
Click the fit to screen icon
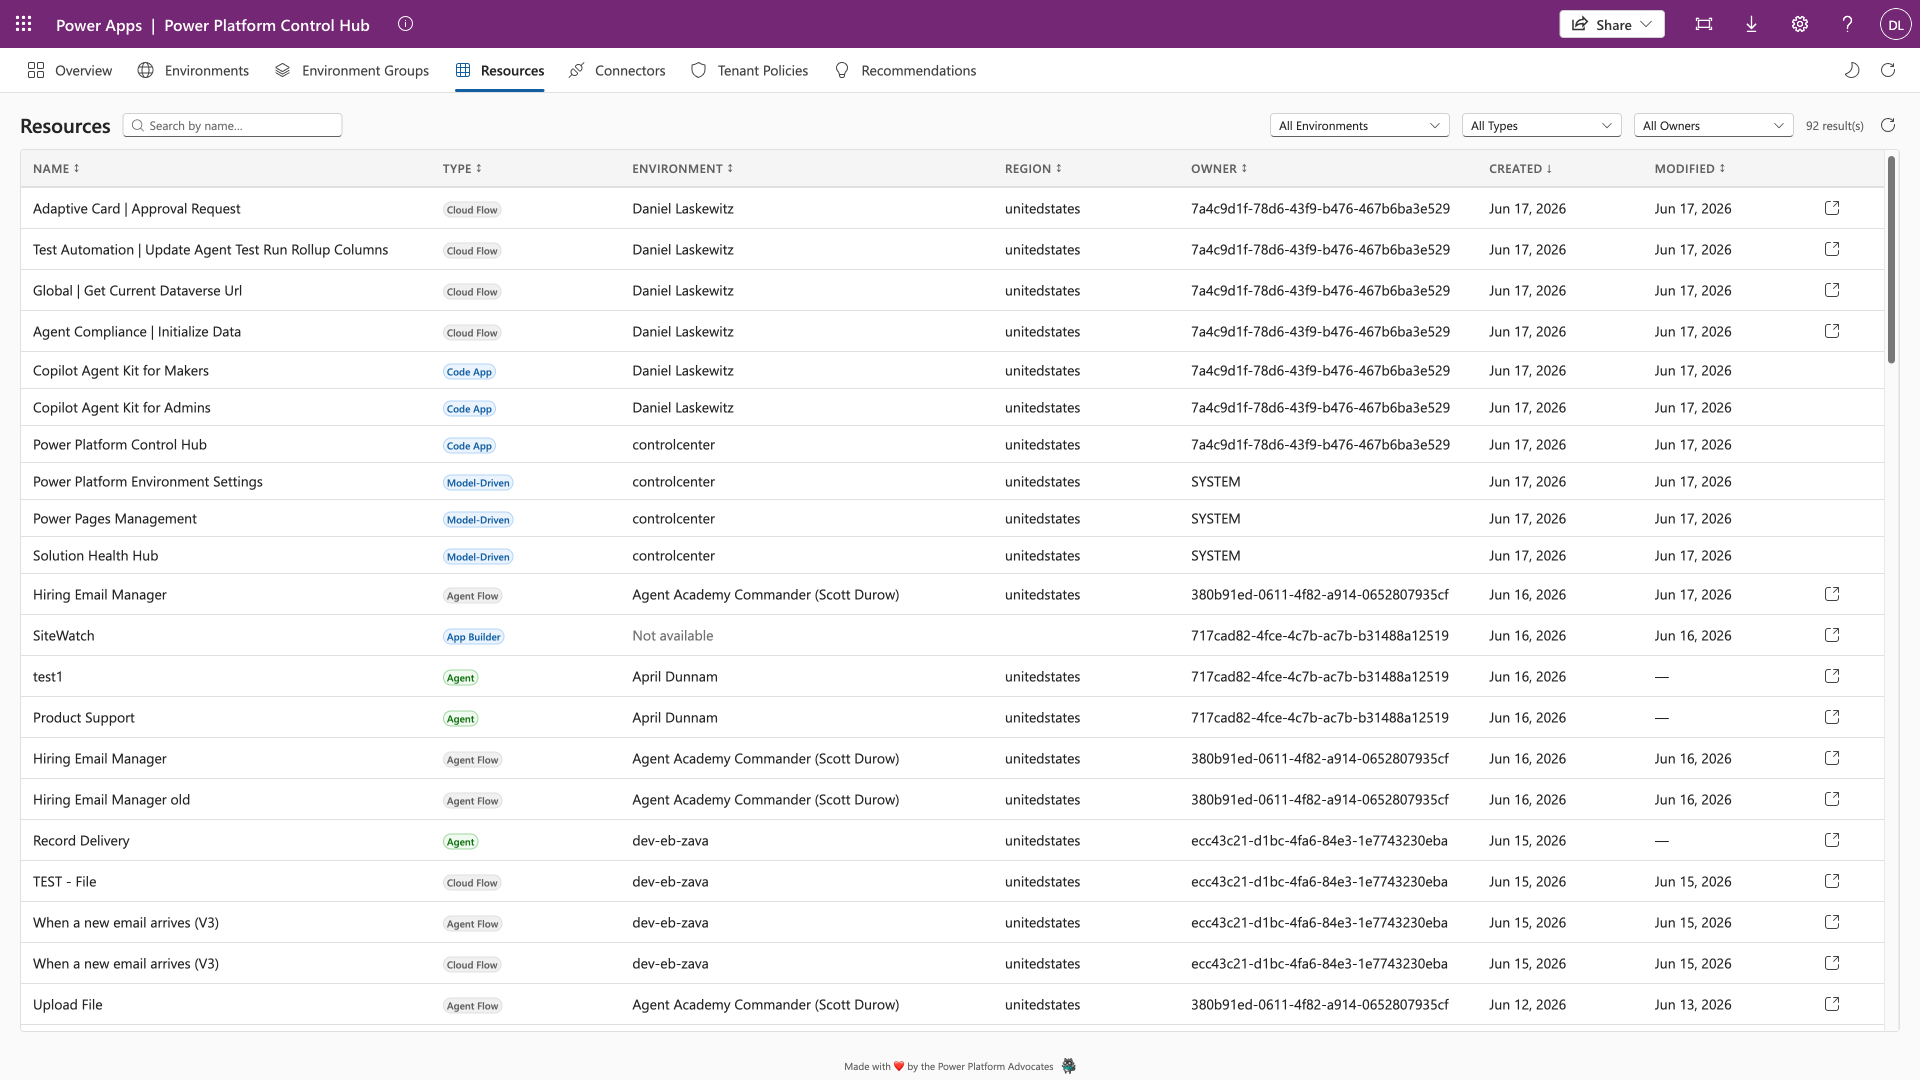click(1704, 24)
